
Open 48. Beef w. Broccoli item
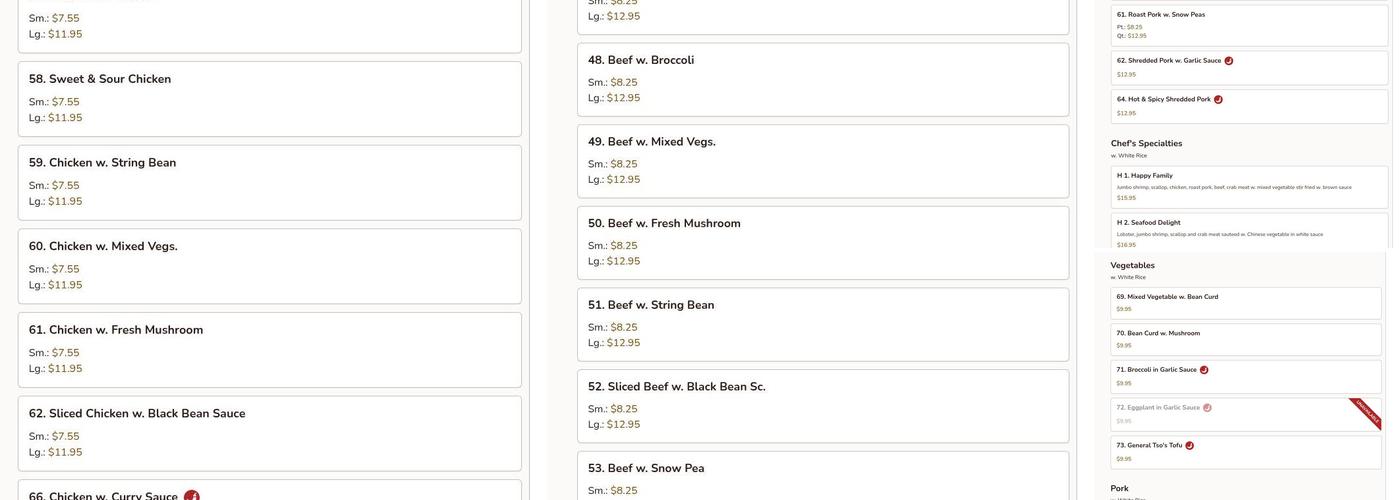[x=822, y=79]
